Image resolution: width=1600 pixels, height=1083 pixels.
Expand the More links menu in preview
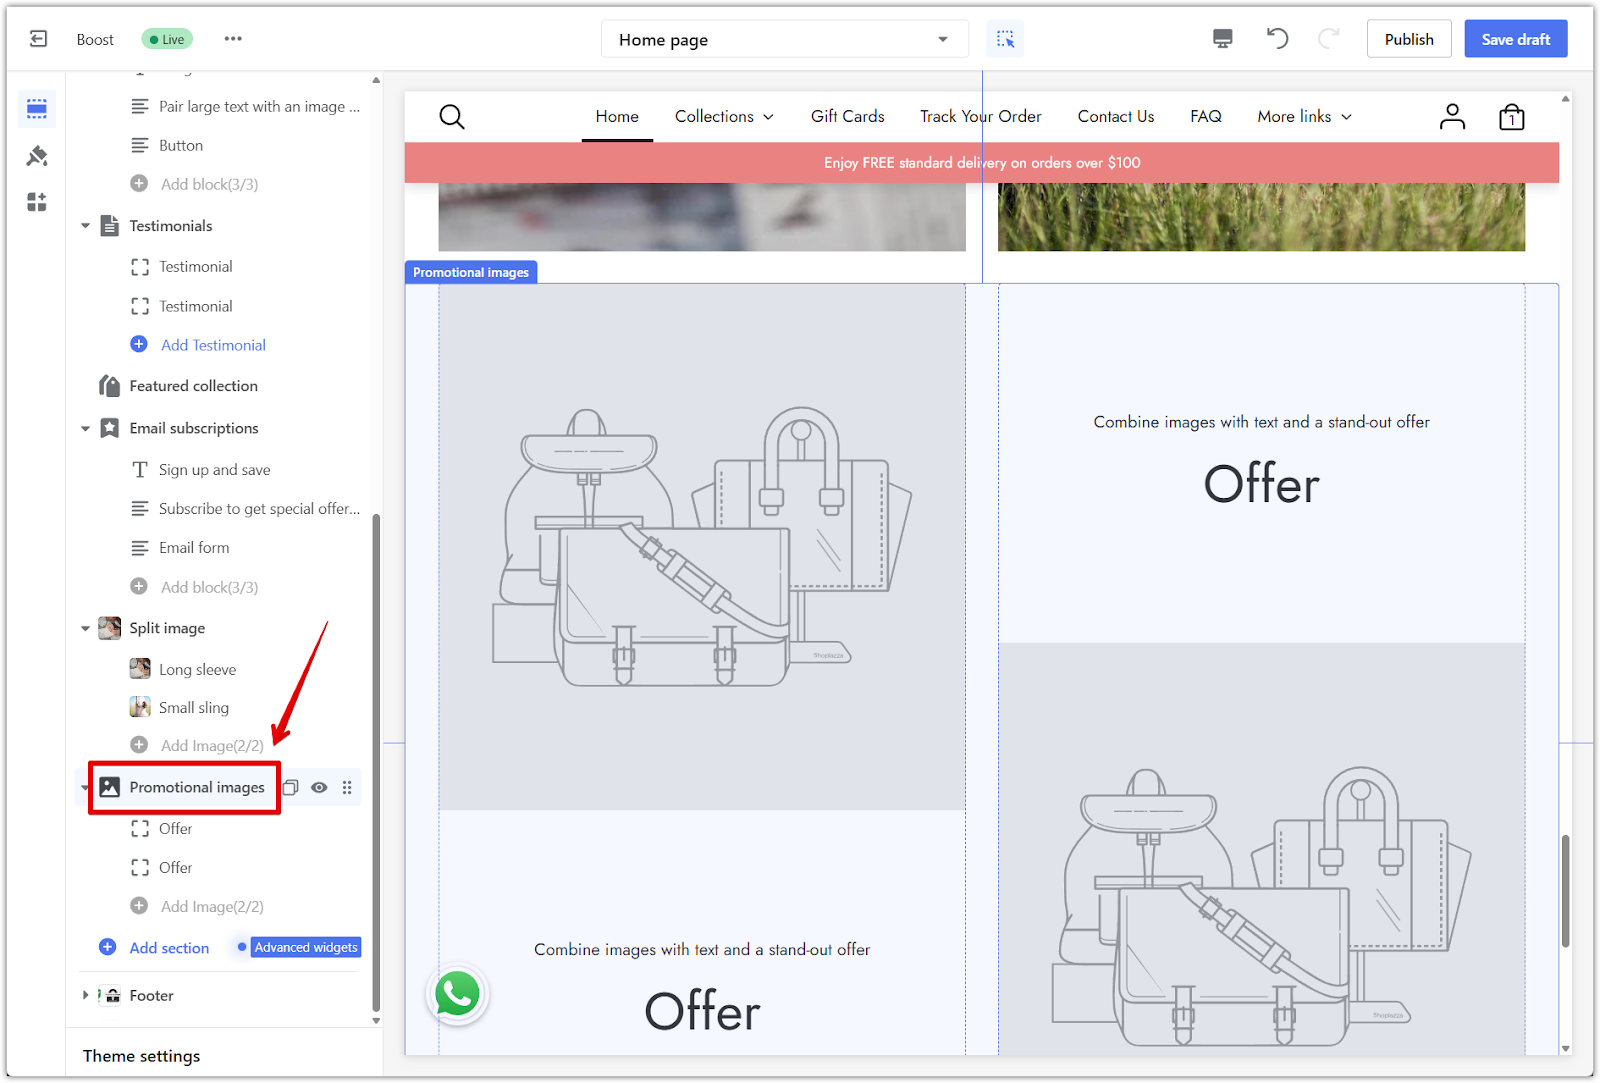coord(1304,116)
